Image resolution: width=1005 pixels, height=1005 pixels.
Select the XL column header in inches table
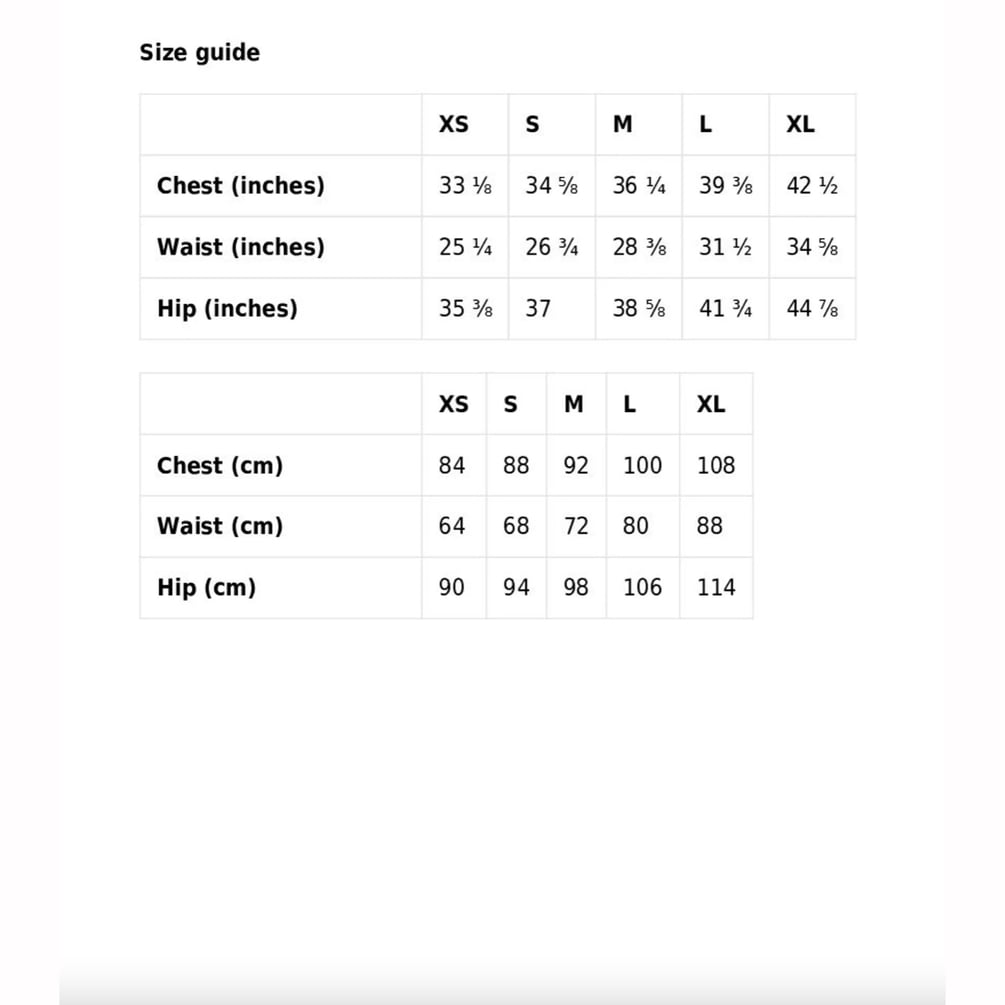(x=801, y=124)
